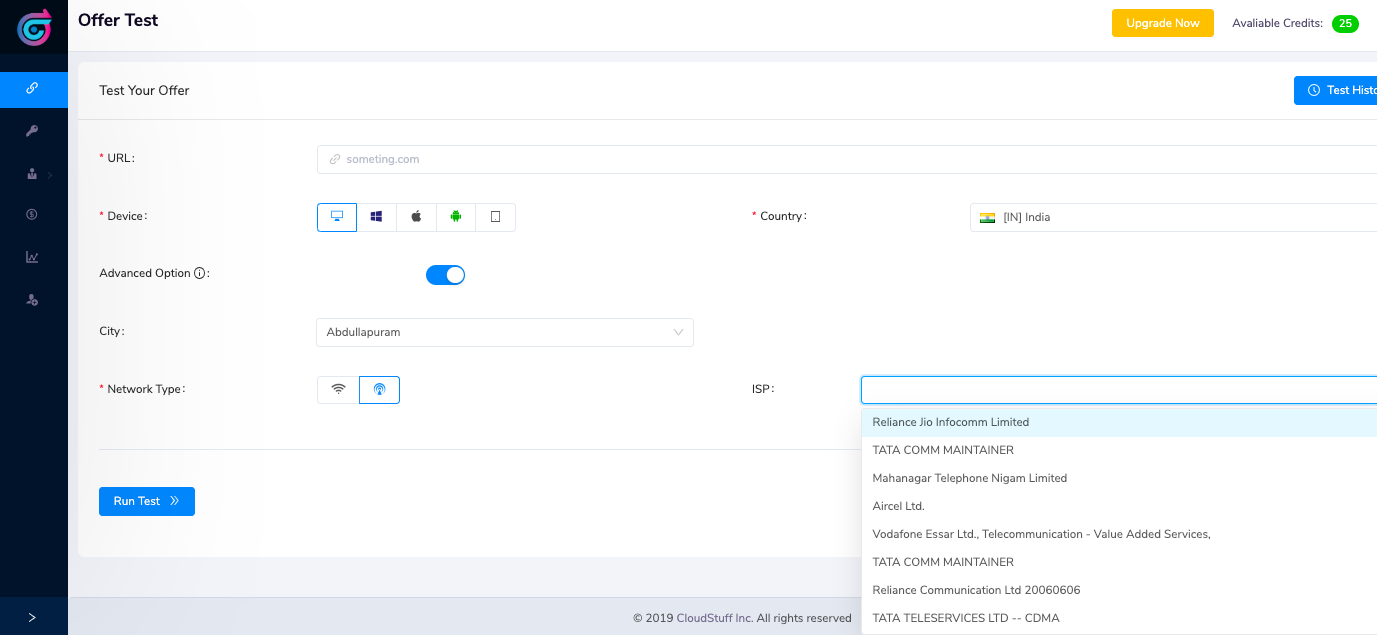Click the info icon next to Advanced Option
The image size is (1377, 635).
(199, 273)
